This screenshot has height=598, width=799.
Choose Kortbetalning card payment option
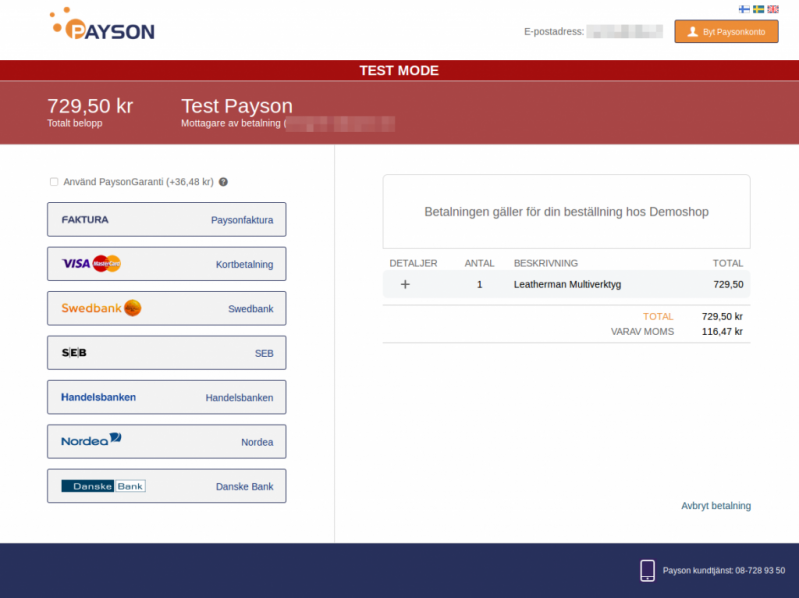click(167, 264)
